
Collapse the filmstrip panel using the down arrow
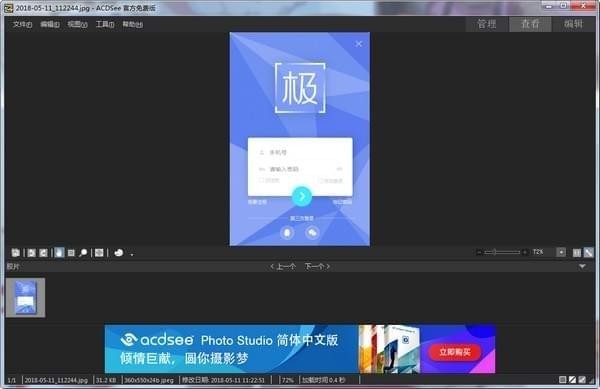pos(582,266)
